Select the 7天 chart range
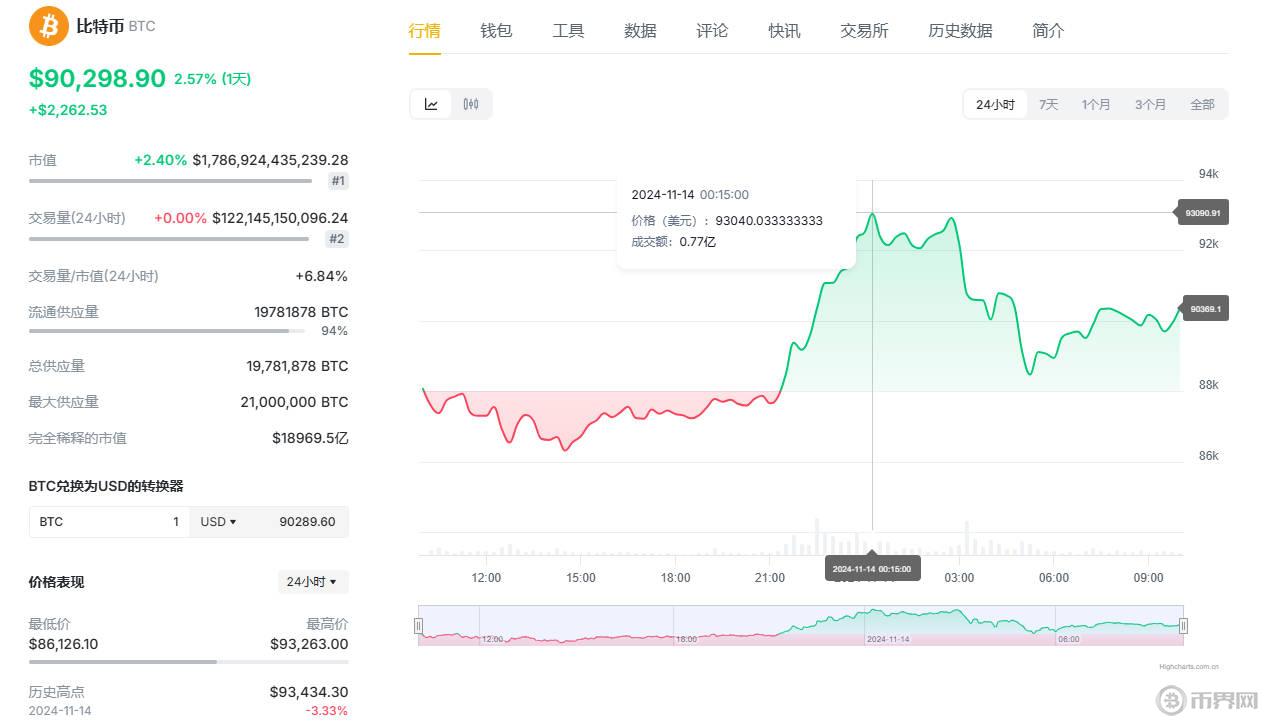 [1048, 104]
